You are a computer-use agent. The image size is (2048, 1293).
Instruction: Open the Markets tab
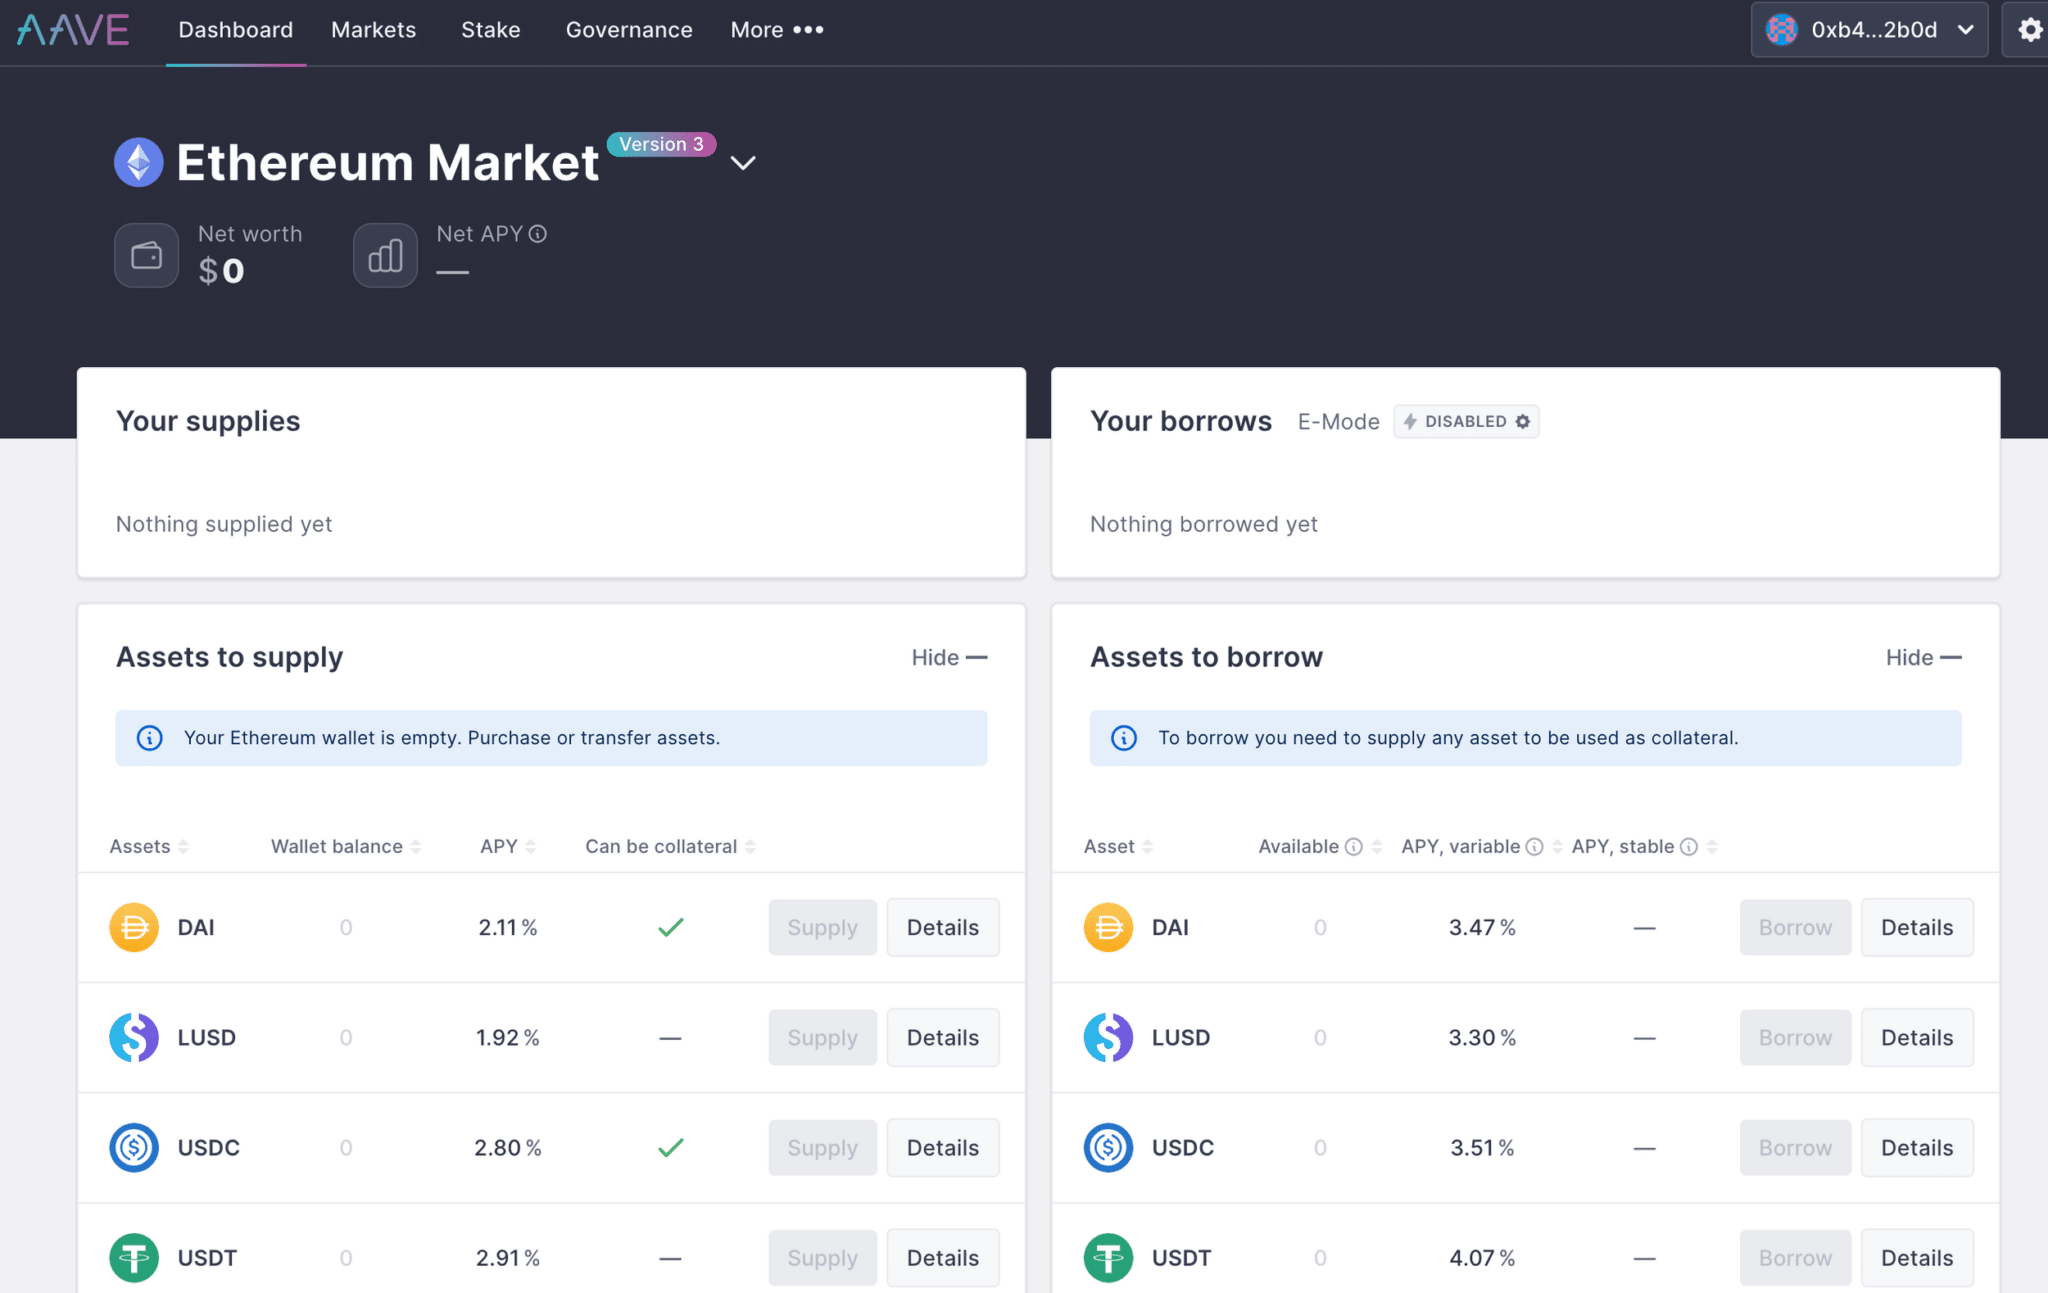374,30
